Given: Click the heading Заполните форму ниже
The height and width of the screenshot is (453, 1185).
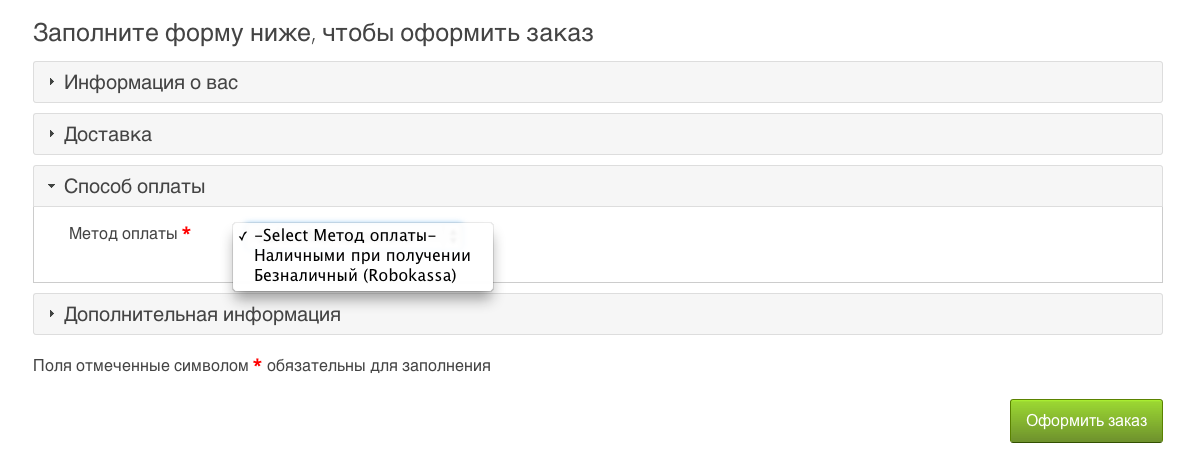Looking at the screenshot, I should click(x=313, y=33).
